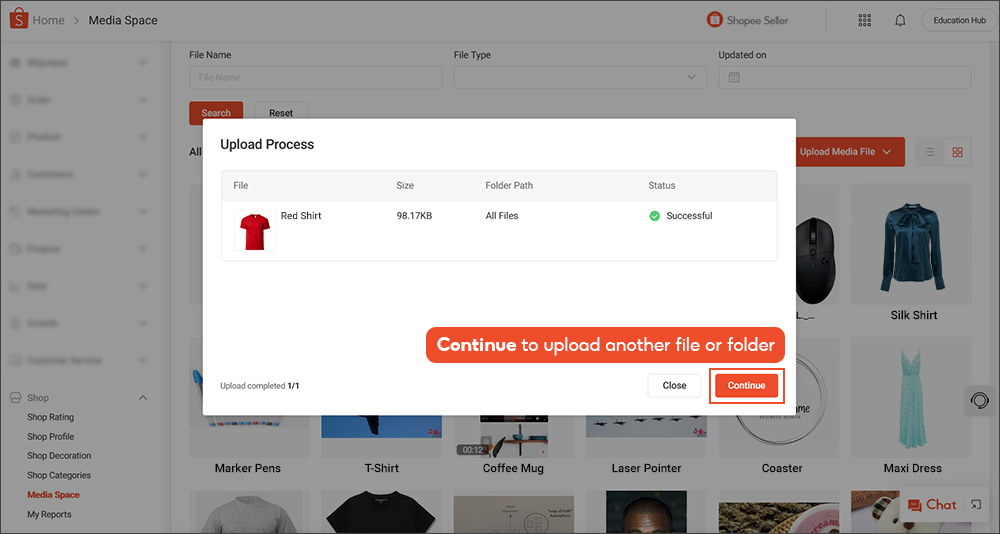Click the Shopee logo icon
The width and height of the screenshot is (1000, 534).
pos(18,19)
